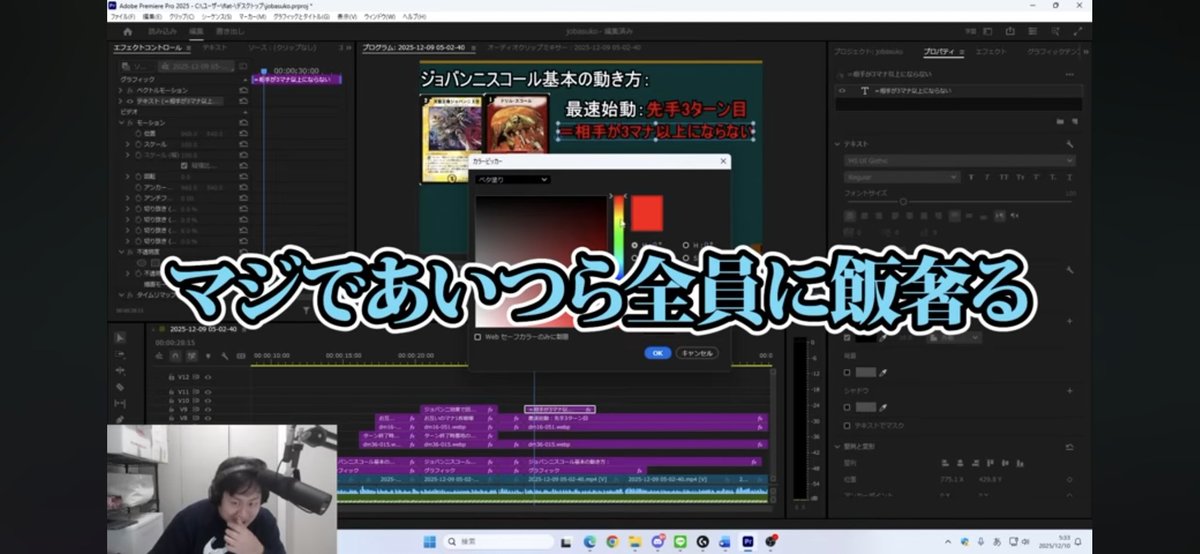The image size is (1200, 554).
Task: Open the fill type dropdown in color picker
Action: (513, 179)
